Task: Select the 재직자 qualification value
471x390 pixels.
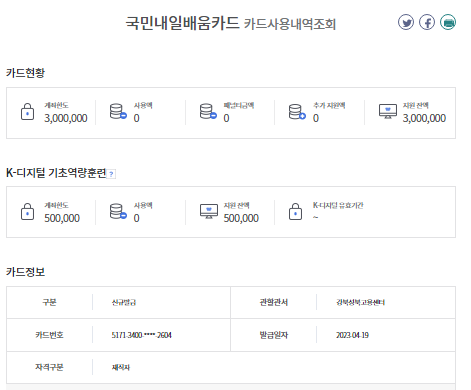Action: [x=121, y=367]
